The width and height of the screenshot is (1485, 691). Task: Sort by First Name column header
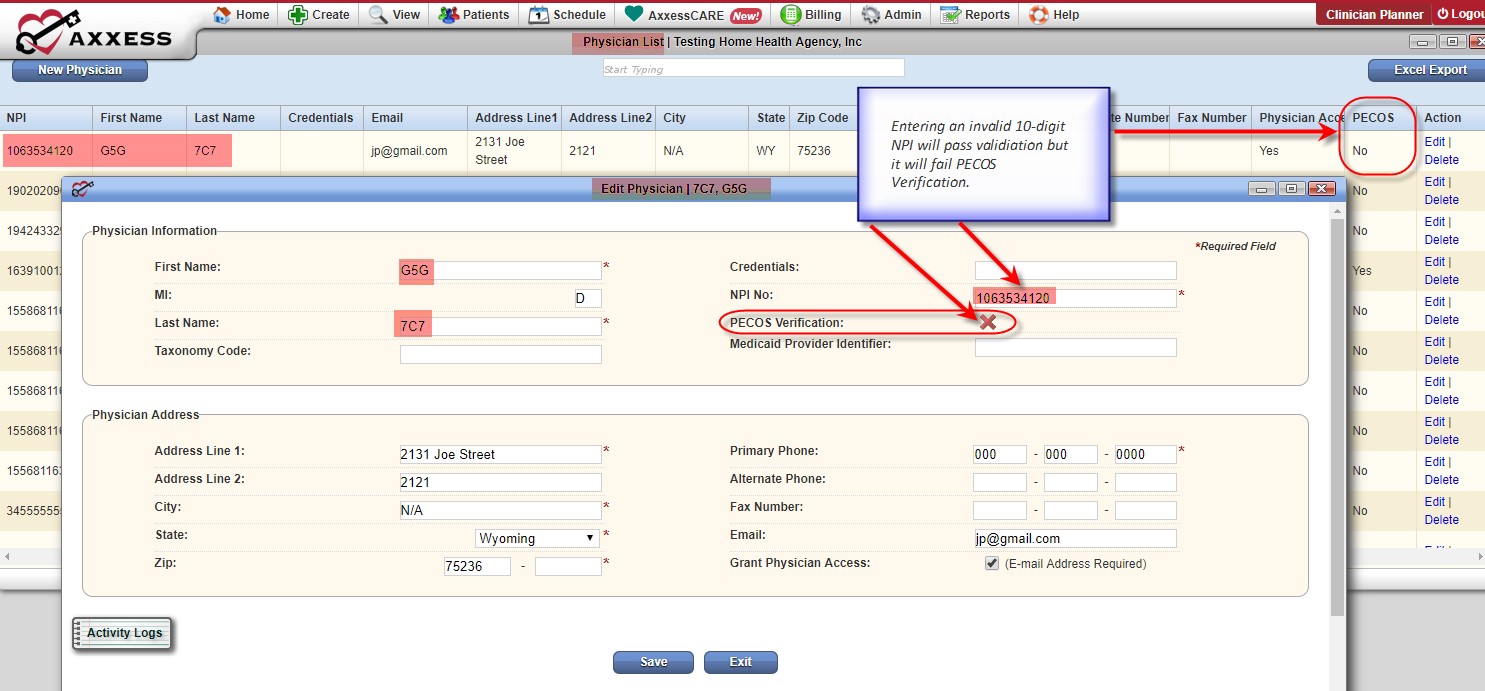(140, 118)
